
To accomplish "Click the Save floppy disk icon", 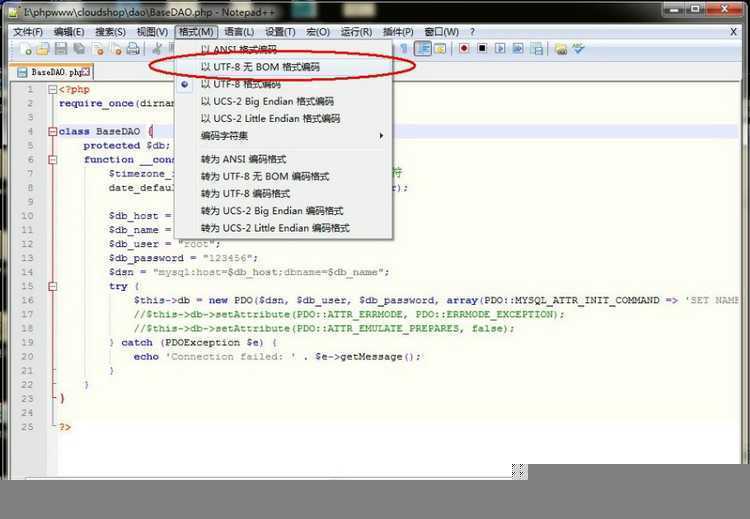I will [x=61, y=49].
